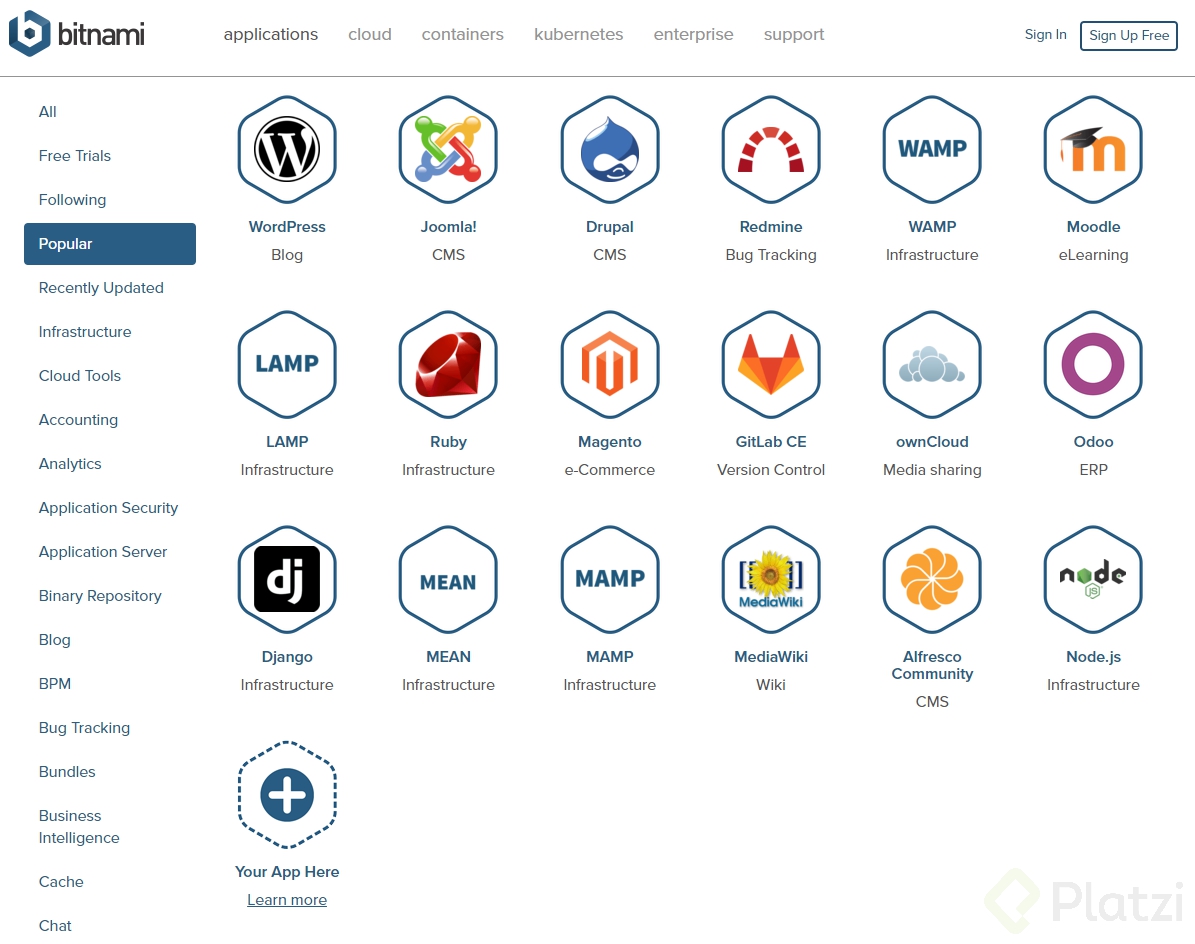The image size is (1195, 944).
Task: Click the Odoo purple ring icon
Action: (1093, 364)
